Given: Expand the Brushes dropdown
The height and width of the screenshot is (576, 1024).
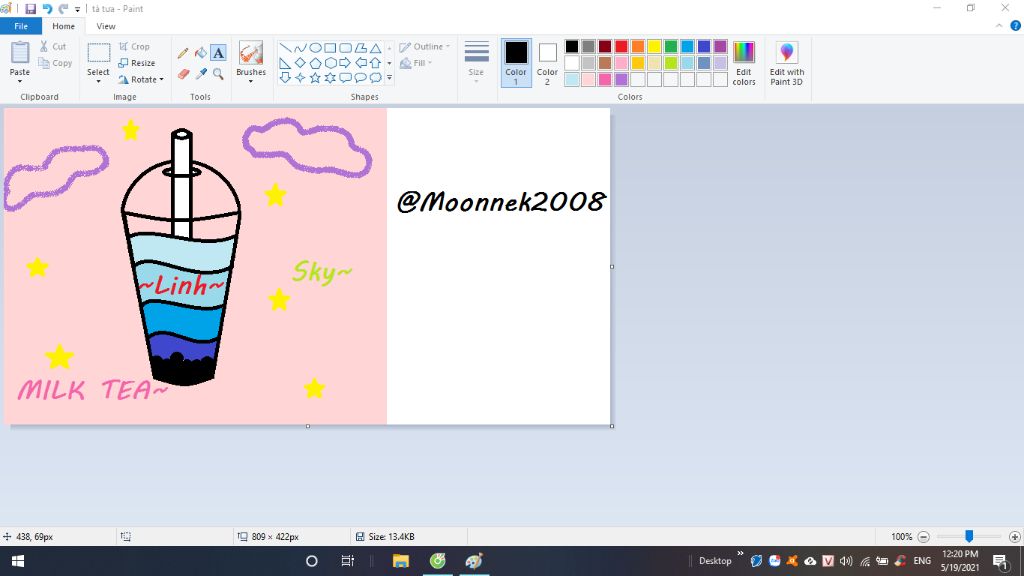Looking at the screenshot, I should tap(251, 81).
